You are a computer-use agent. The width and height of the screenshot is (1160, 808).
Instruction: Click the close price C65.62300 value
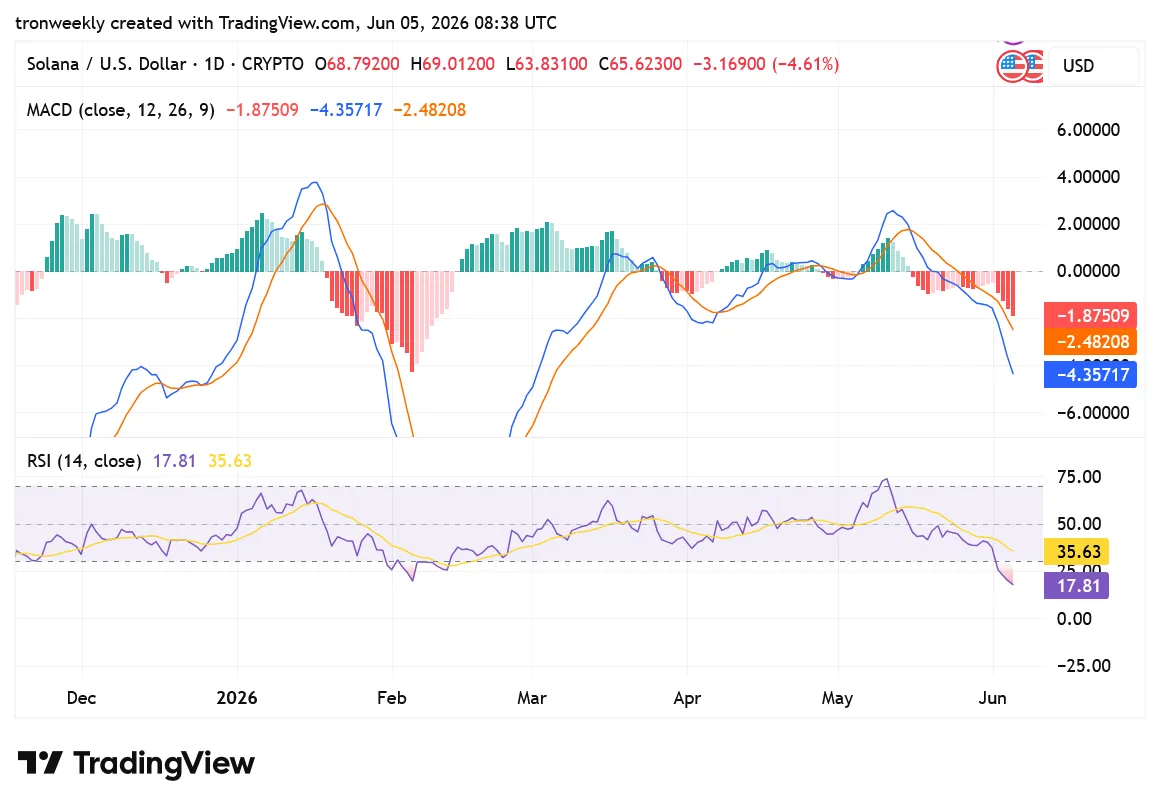[640, 64]
